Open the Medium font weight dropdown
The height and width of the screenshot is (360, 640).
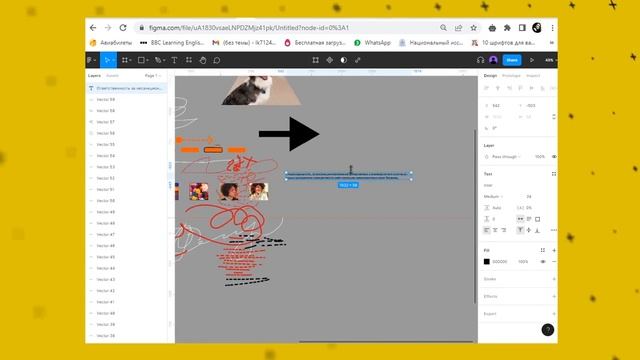[x=493, y=197]
